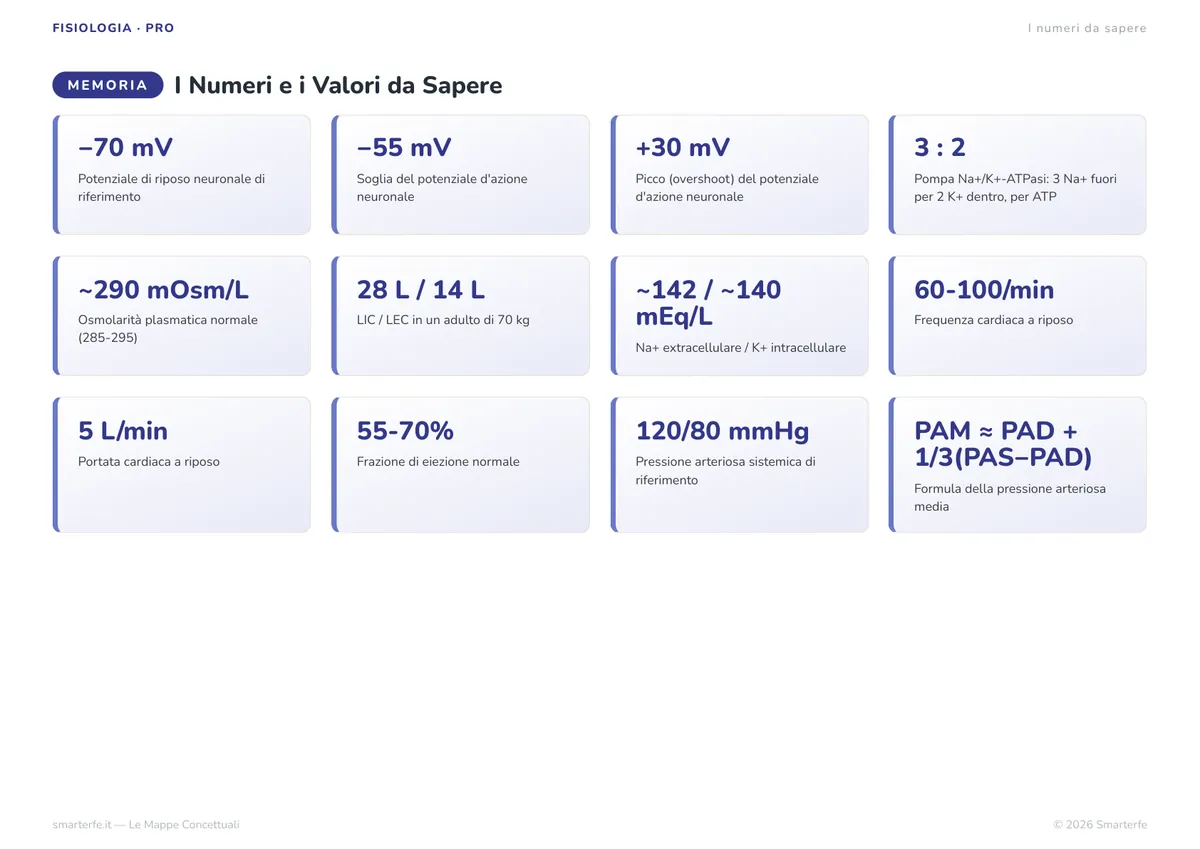Select the "Frazione di eiezione normale" description
Image resolution: width=1200 pixels, height=849 pixels.
coord(438,462)
